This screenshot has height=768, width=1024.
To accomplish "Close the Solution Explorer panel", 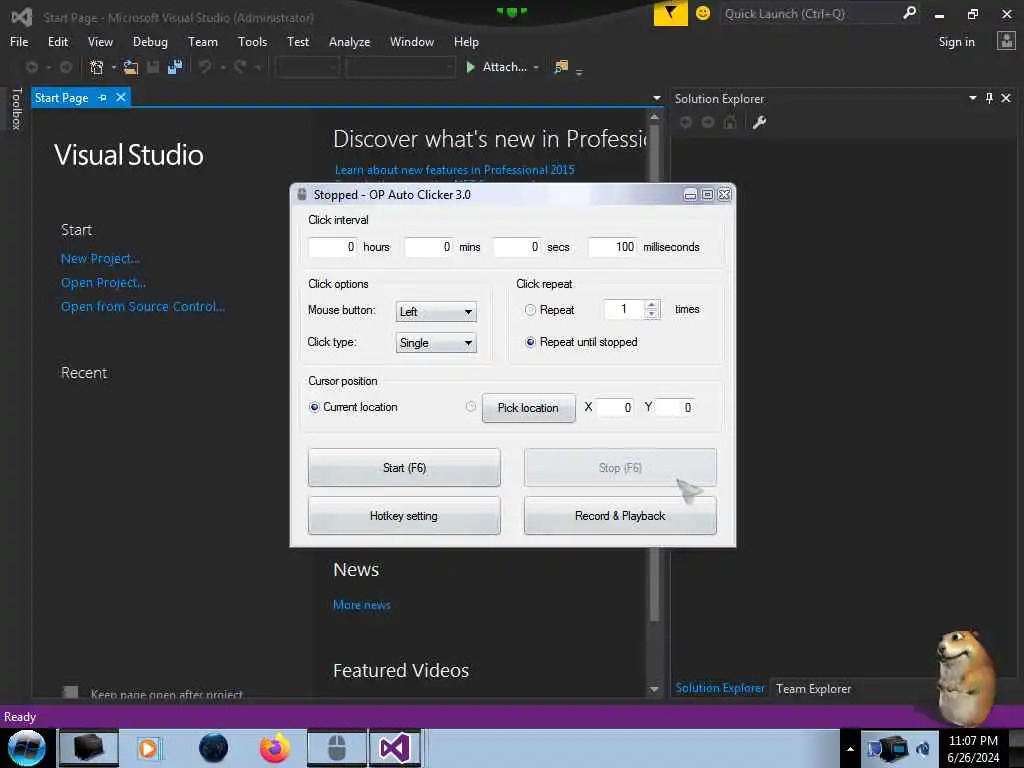I will click(x=1006, y=98).
